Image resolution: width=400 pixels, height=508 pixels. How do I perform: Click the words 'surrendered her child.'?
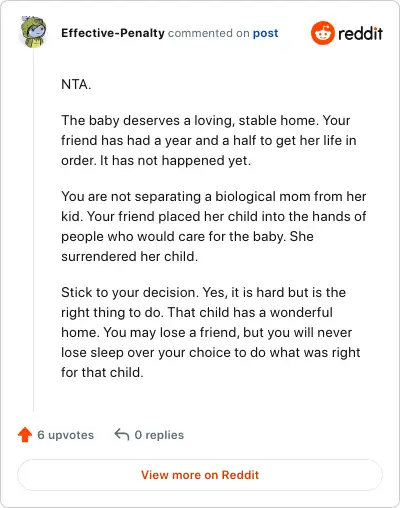(129, 256)
